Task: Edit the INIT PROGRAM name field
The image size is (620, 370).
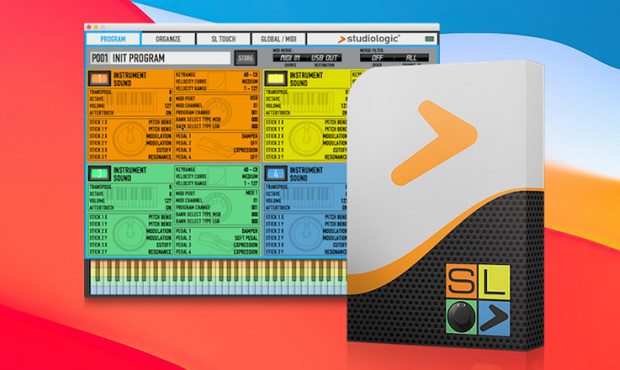Action: (170, 58)
